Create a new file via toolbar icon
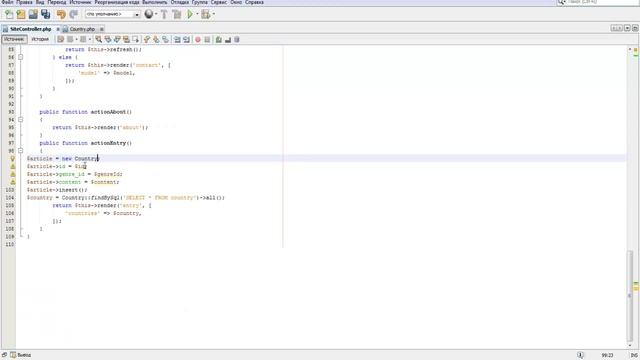 coord(9,15)
